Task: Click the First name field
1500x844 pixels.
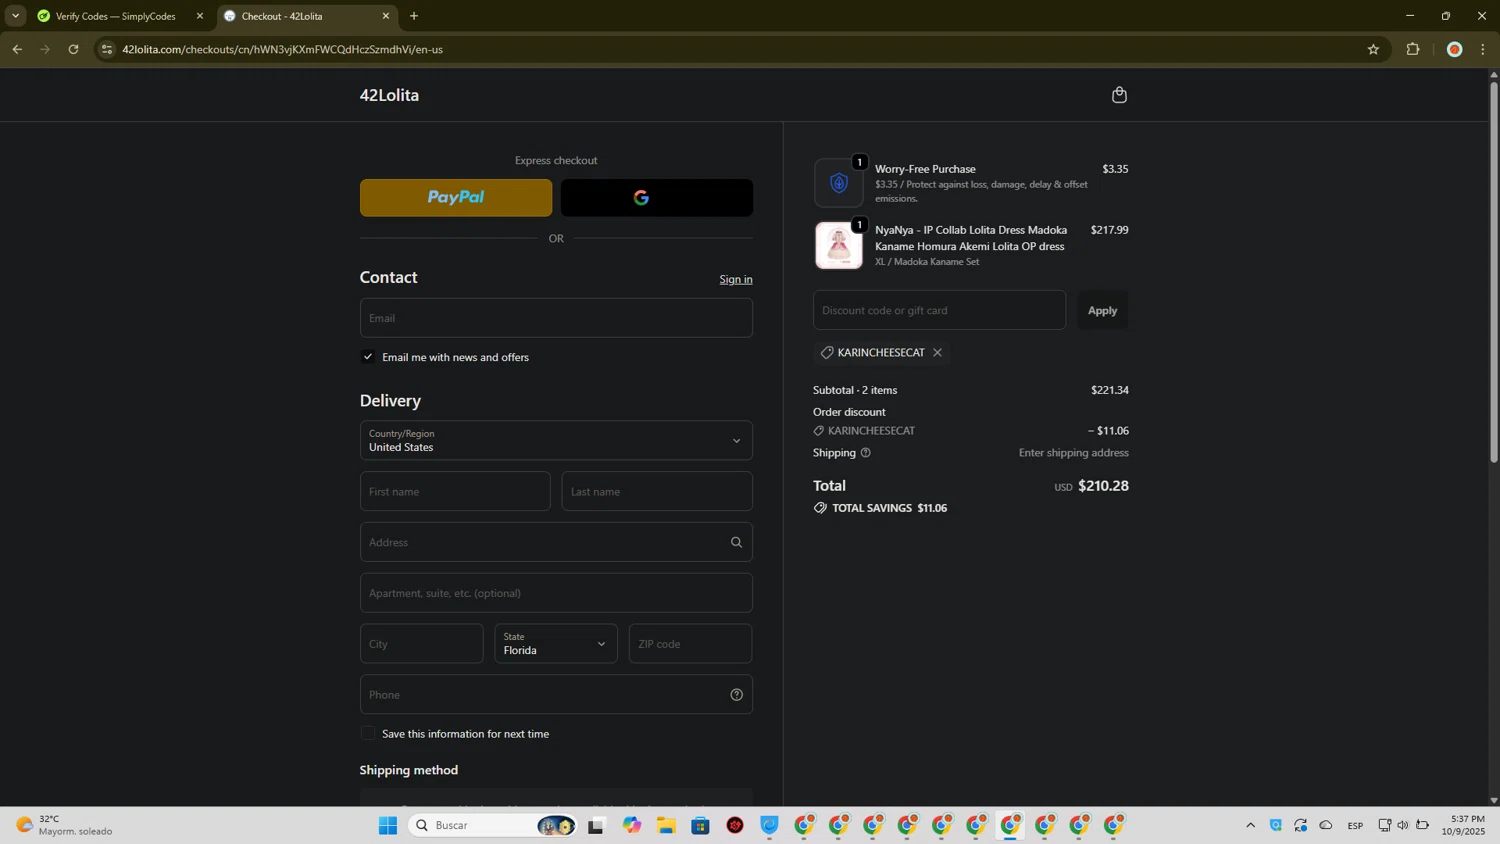Action: click(x=455, y=492)
